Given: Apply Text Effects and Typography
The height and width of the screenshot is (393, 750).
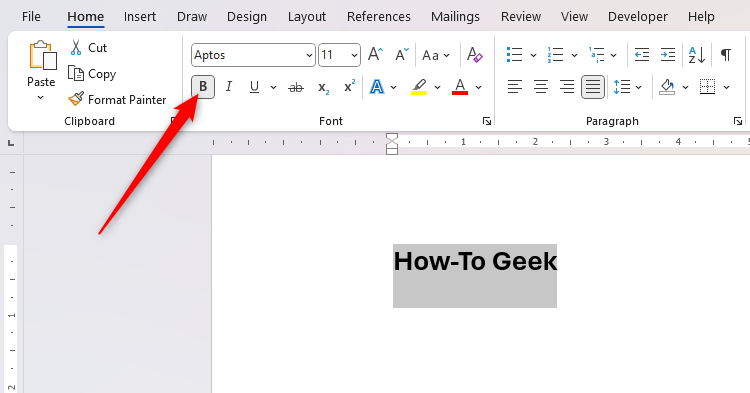Looking at the screenshot, I should pos(377,87).
